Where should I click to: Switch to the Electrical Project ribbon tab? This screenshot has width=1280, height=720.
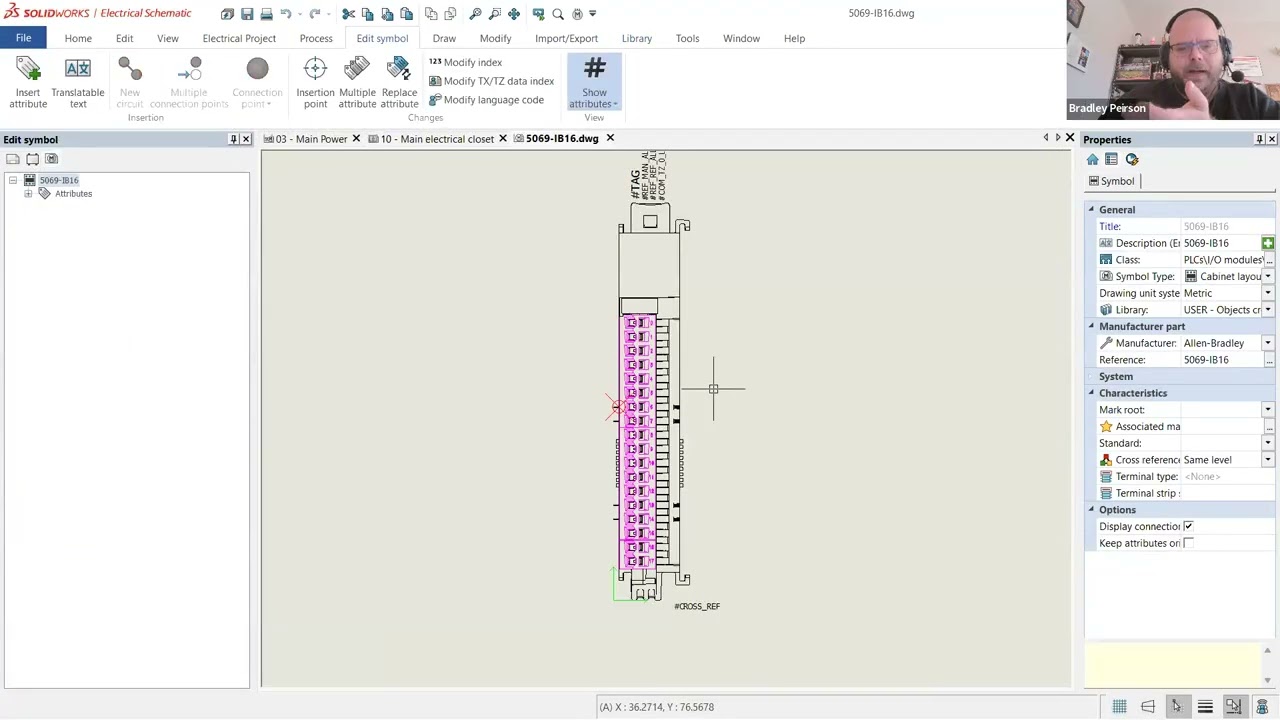239,38
